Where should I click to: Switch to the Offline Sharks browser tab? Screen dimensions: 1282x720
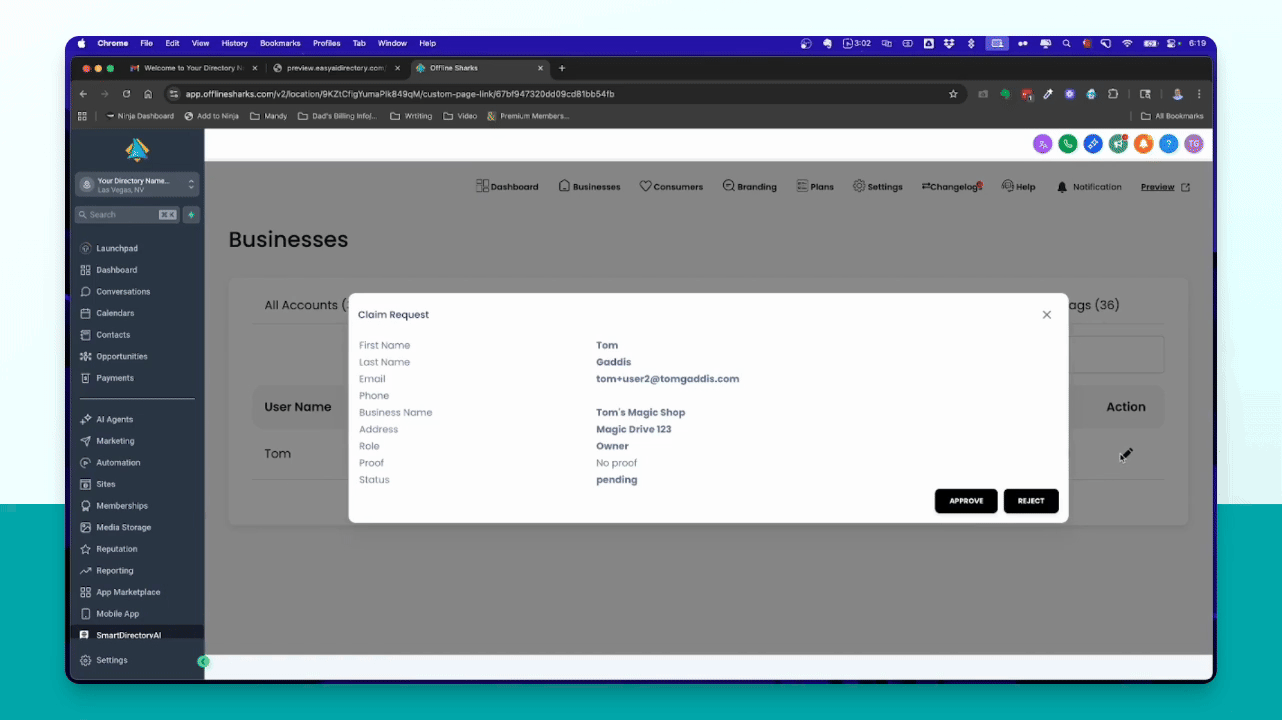click(x=479, y=68)
